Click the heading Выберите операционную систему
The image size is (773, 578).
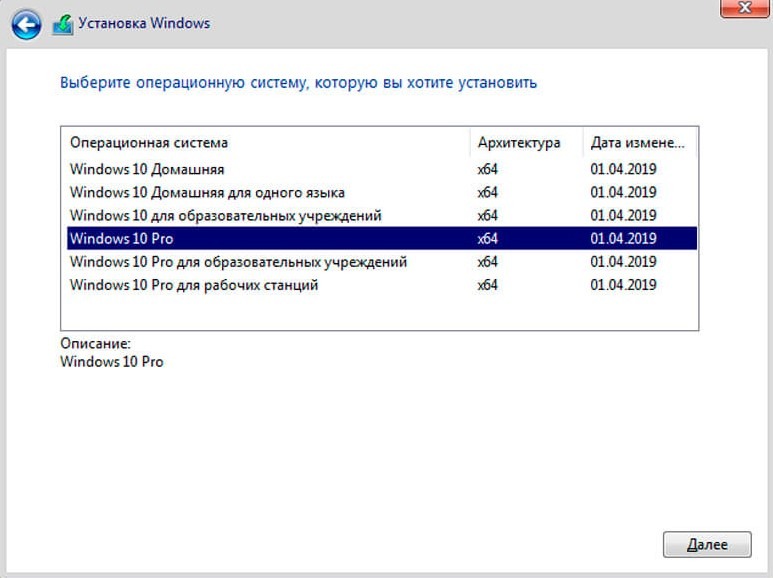click(x=298, y=82)
